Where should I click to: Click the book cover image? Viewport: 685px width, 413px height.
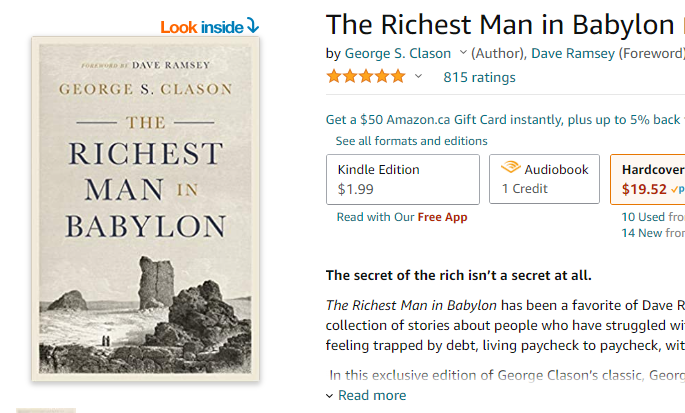pyautogui.click(x=145, y=209)
